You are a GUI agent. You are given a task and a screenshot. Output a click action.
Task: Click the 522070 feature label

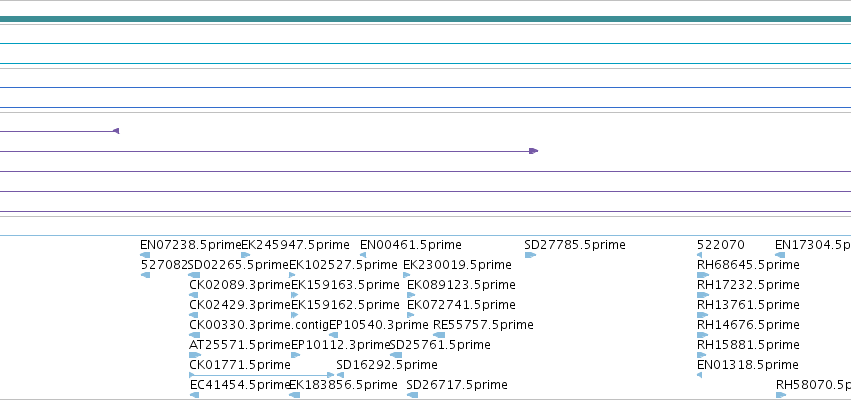(721, 245)
